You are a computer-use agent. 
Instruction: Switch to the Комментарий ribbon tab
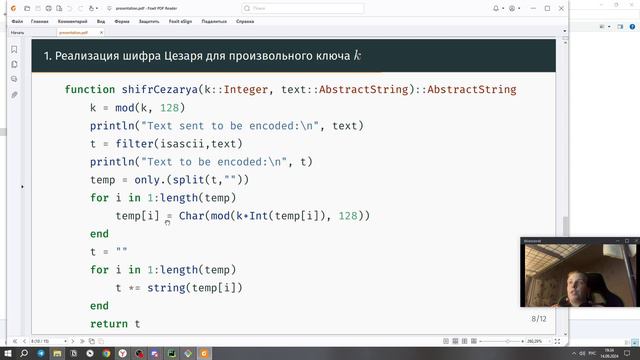pyautogui.click(x=73, y=21)
